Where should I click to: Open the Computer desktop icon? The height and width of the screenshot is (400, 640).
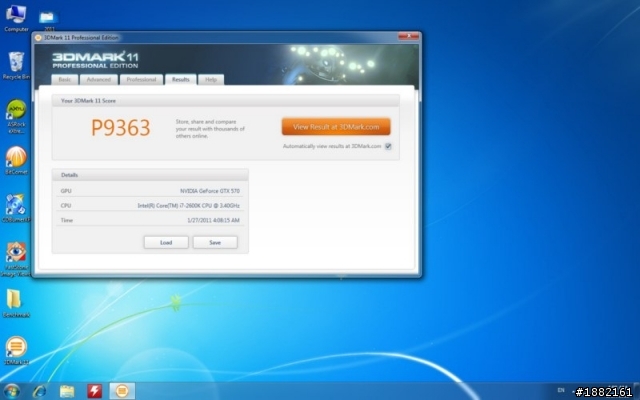[x=16, y=18]
